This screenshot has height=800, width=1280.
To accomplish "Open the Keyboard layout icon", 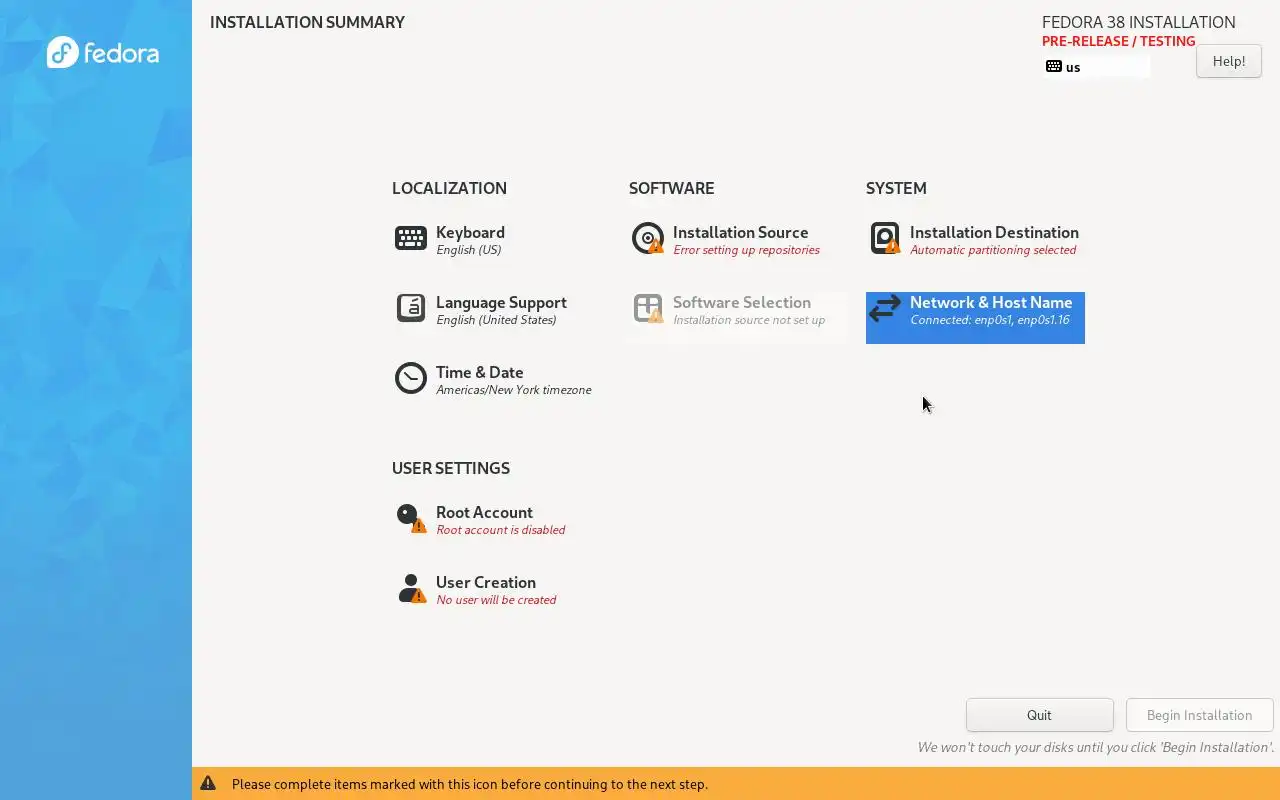I will [411, 238].
